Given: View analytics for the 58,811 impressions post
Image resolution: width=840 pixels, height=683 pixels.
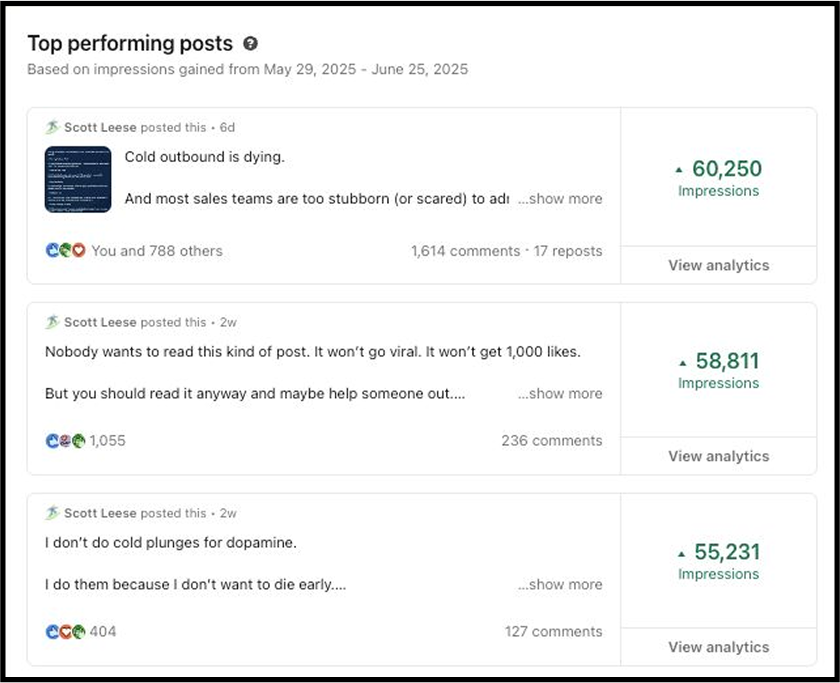Looking at the screenshot, I should click(x=718, y=456).
